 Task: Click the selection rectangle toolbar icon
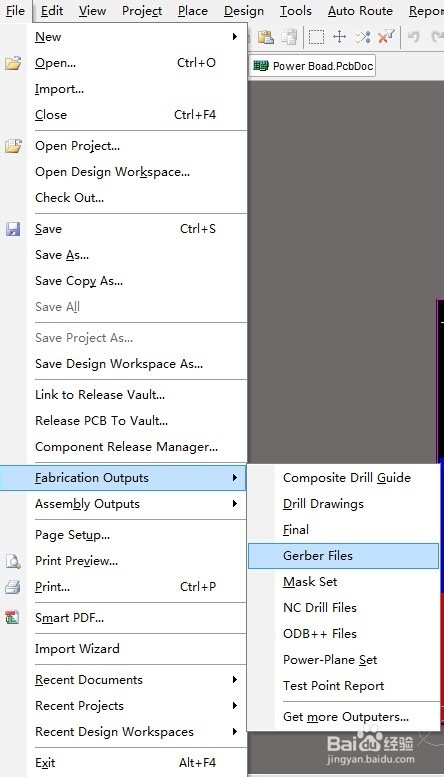click(316, 37)
